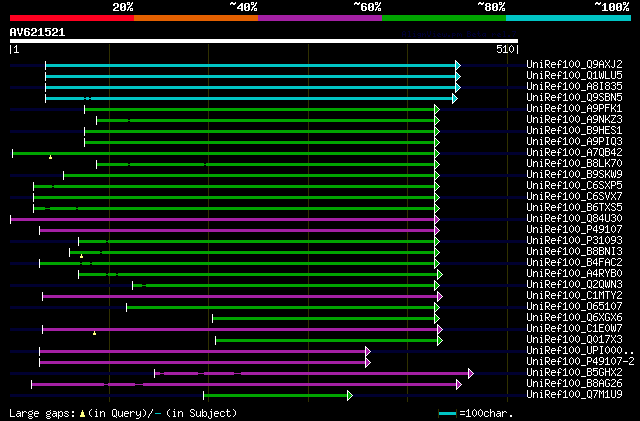Click the purple arrowhead on the C1MTY2 row

click(x=440, y=297)
